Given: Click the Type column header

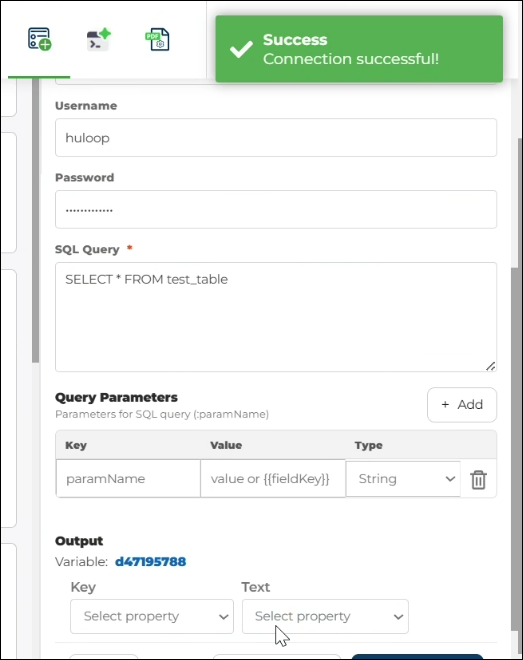Looking at the screenshot, I should pos(369,445).
